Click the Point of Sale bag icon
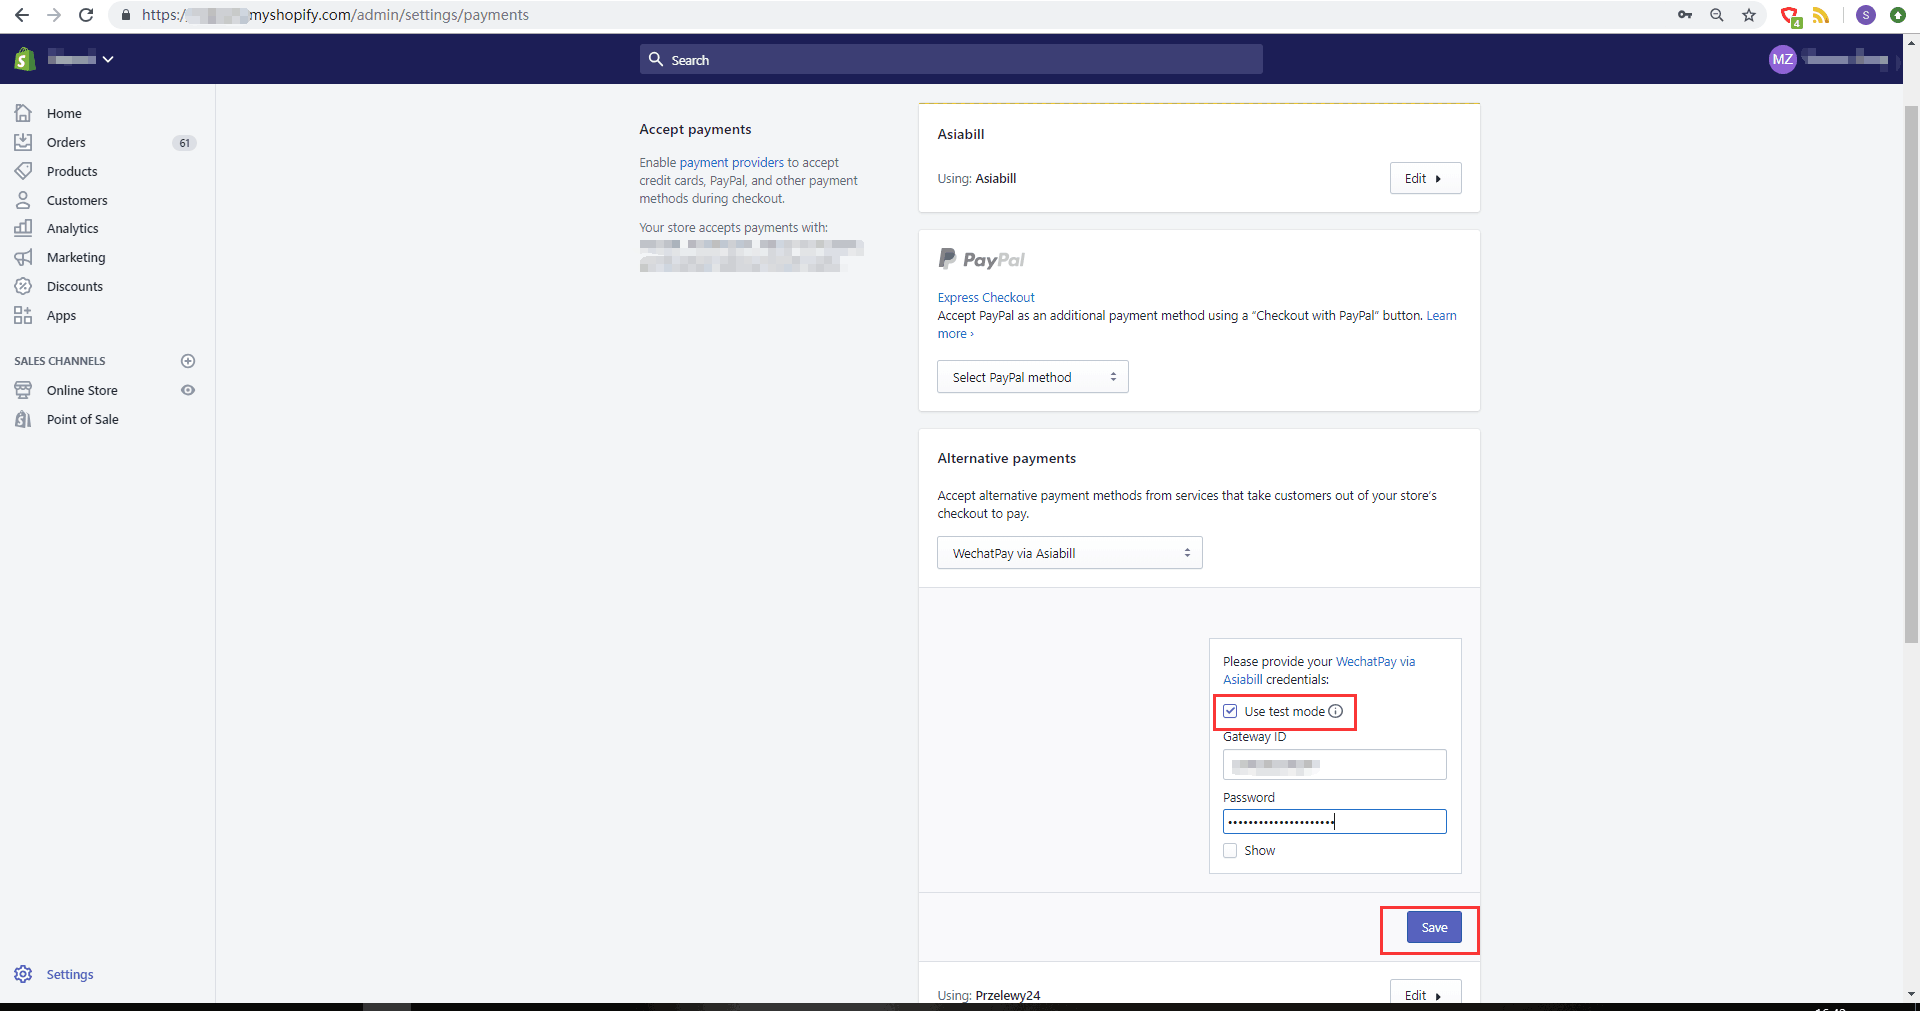 click(23, 419)
